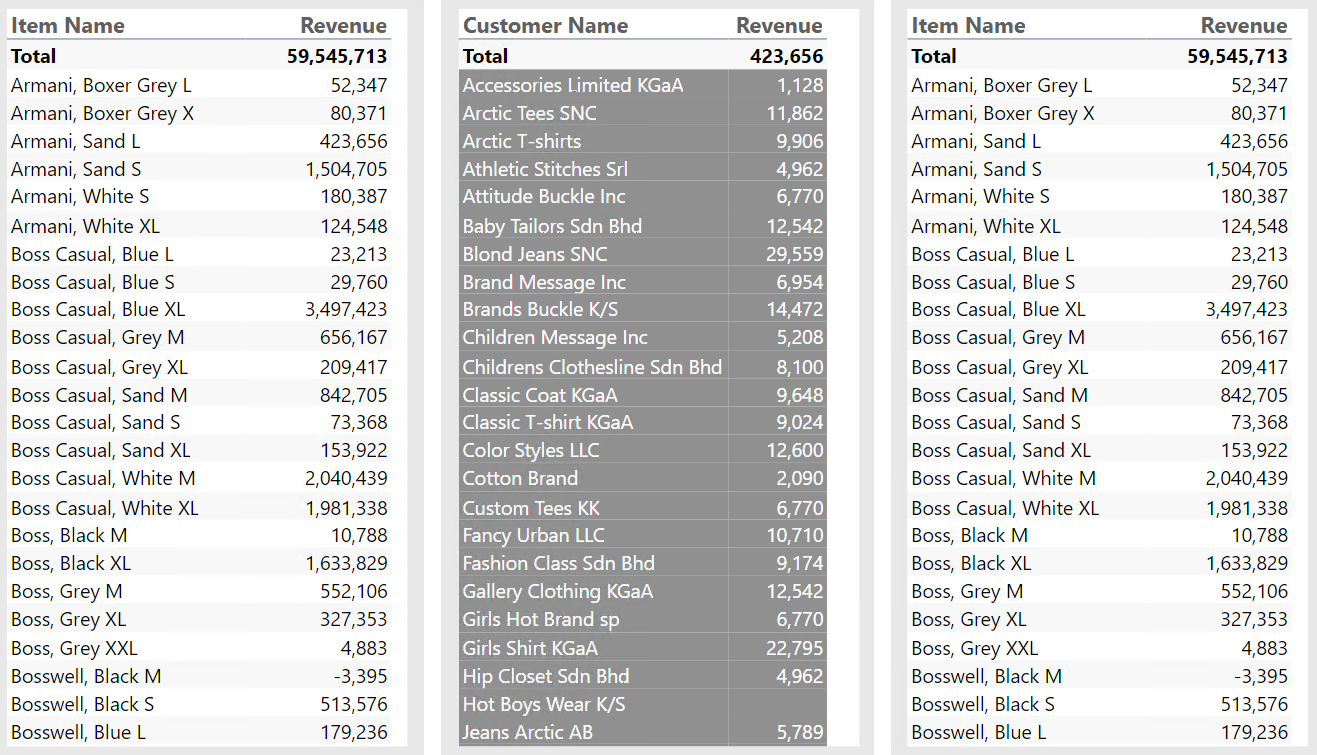The image size is (1317, 755).
Task: Select revenue 10,710 of Fancy Urban LLC
Action: pyautogui.click(x=795, y=535)
